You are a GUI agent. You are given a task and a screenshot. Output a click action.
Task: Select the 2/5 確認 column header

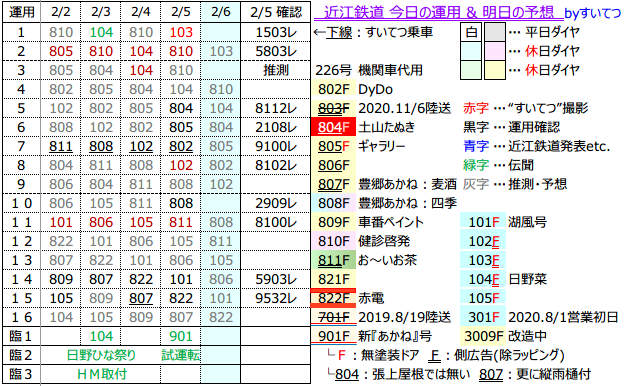point(276,12)
